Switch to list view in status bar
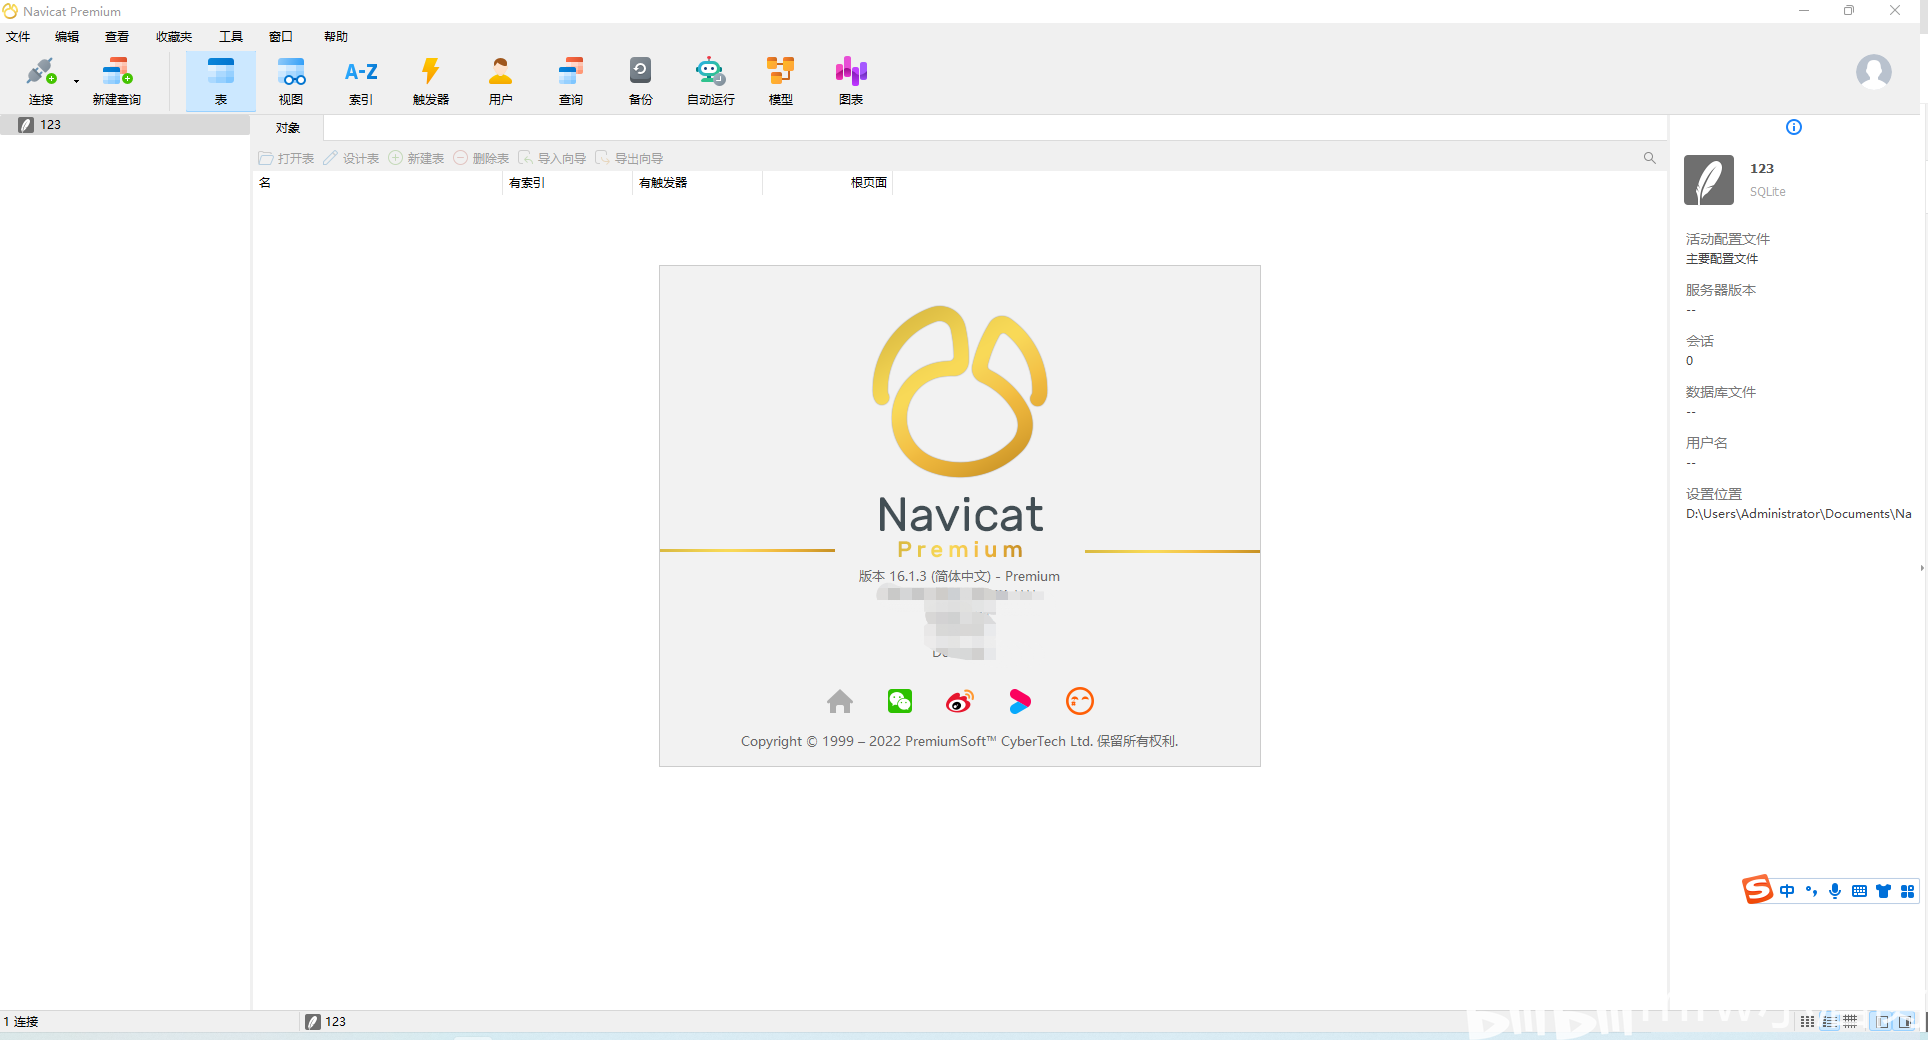The height and width of the screenshot is (1040, 1928). point(1829,1022)
